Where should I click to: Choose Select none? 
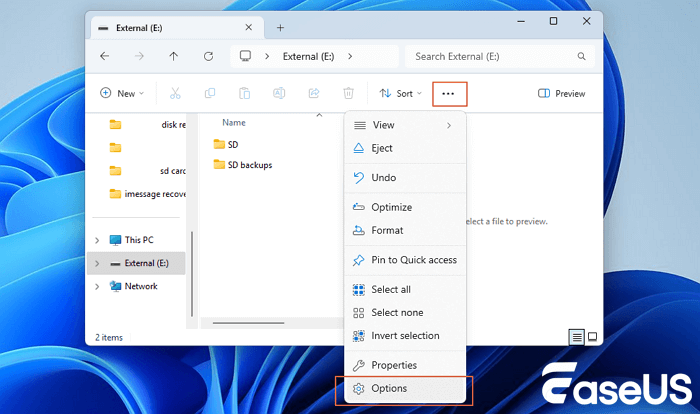coord(405,313)
